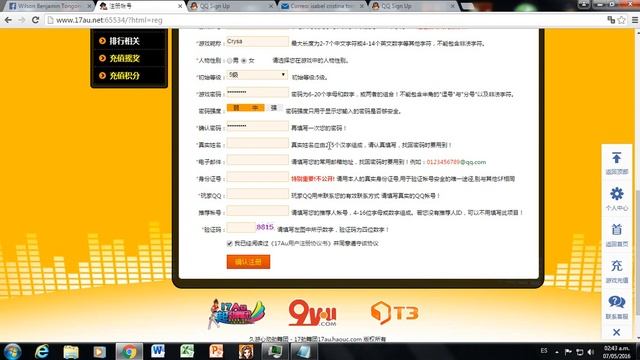Click the browser forward arrow

[22, 20]
